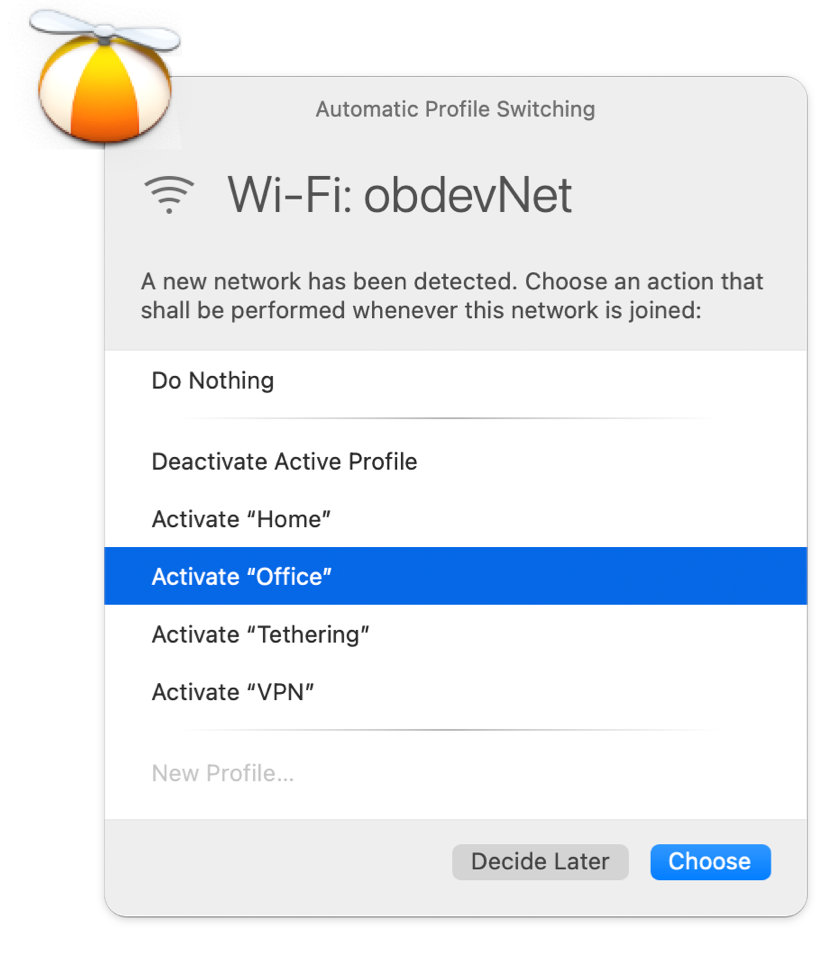
Task: Click empty footer area left of Decide Later
Action: coord(276,863)
